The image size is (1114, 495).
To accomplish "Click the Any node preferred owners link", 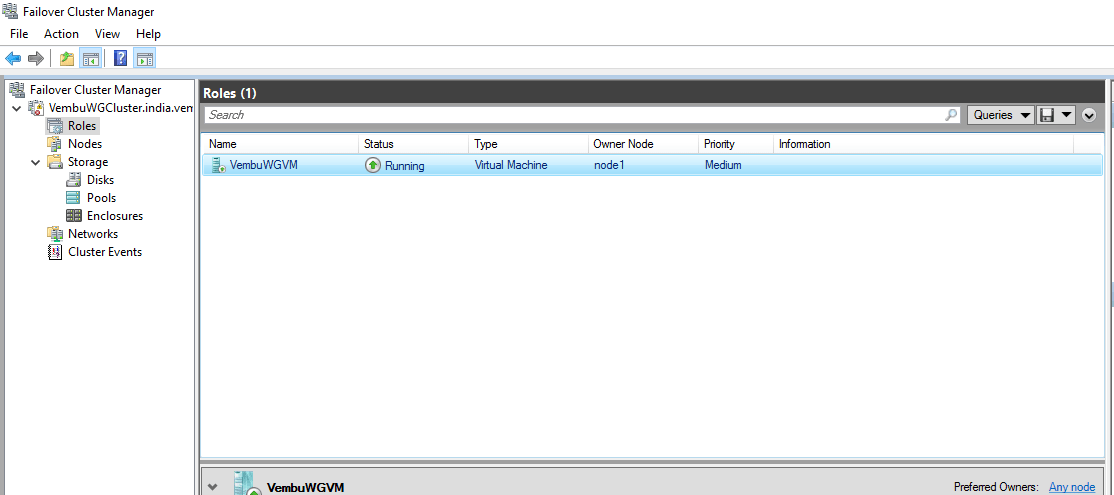I will pyautogui.click(x=1072, y=487).
